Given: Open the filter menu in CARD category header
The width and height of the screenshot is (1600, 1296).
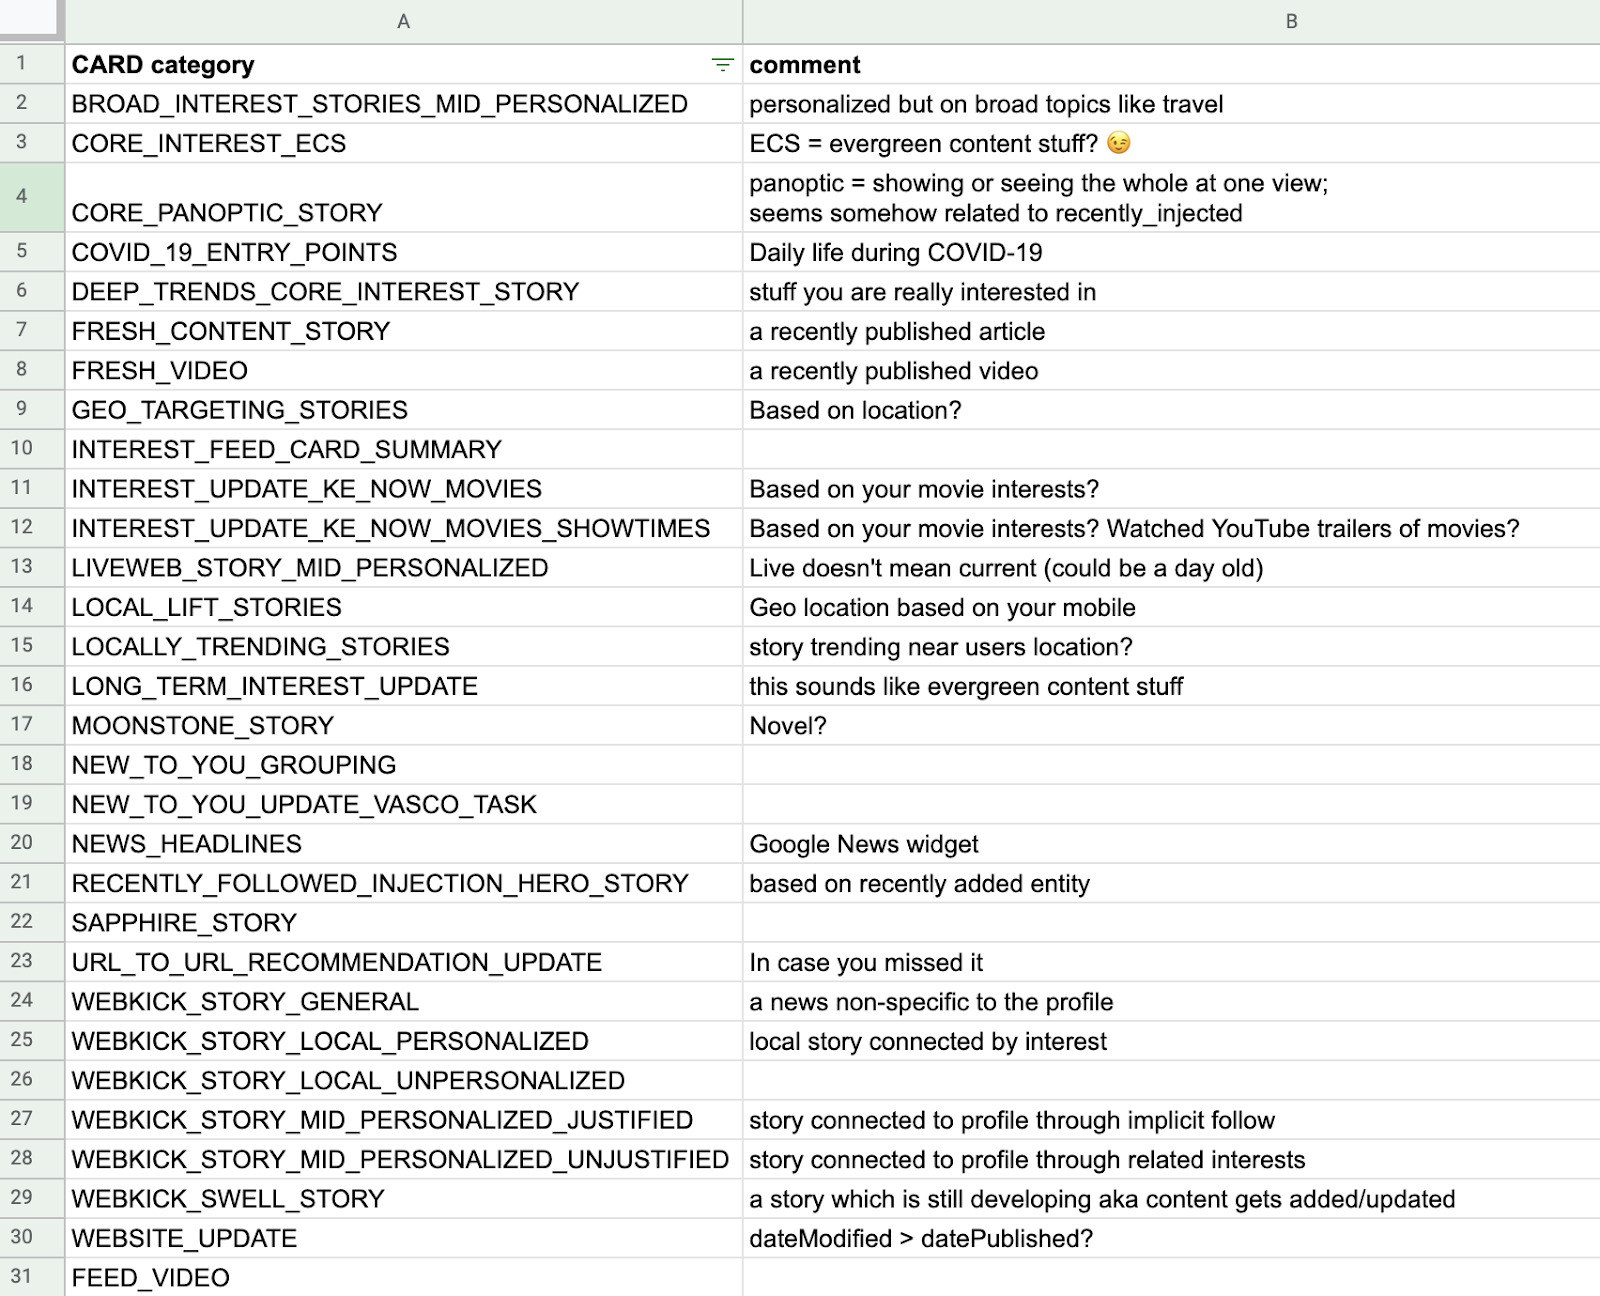Looking at the screenshot, I should pos(722,65).
